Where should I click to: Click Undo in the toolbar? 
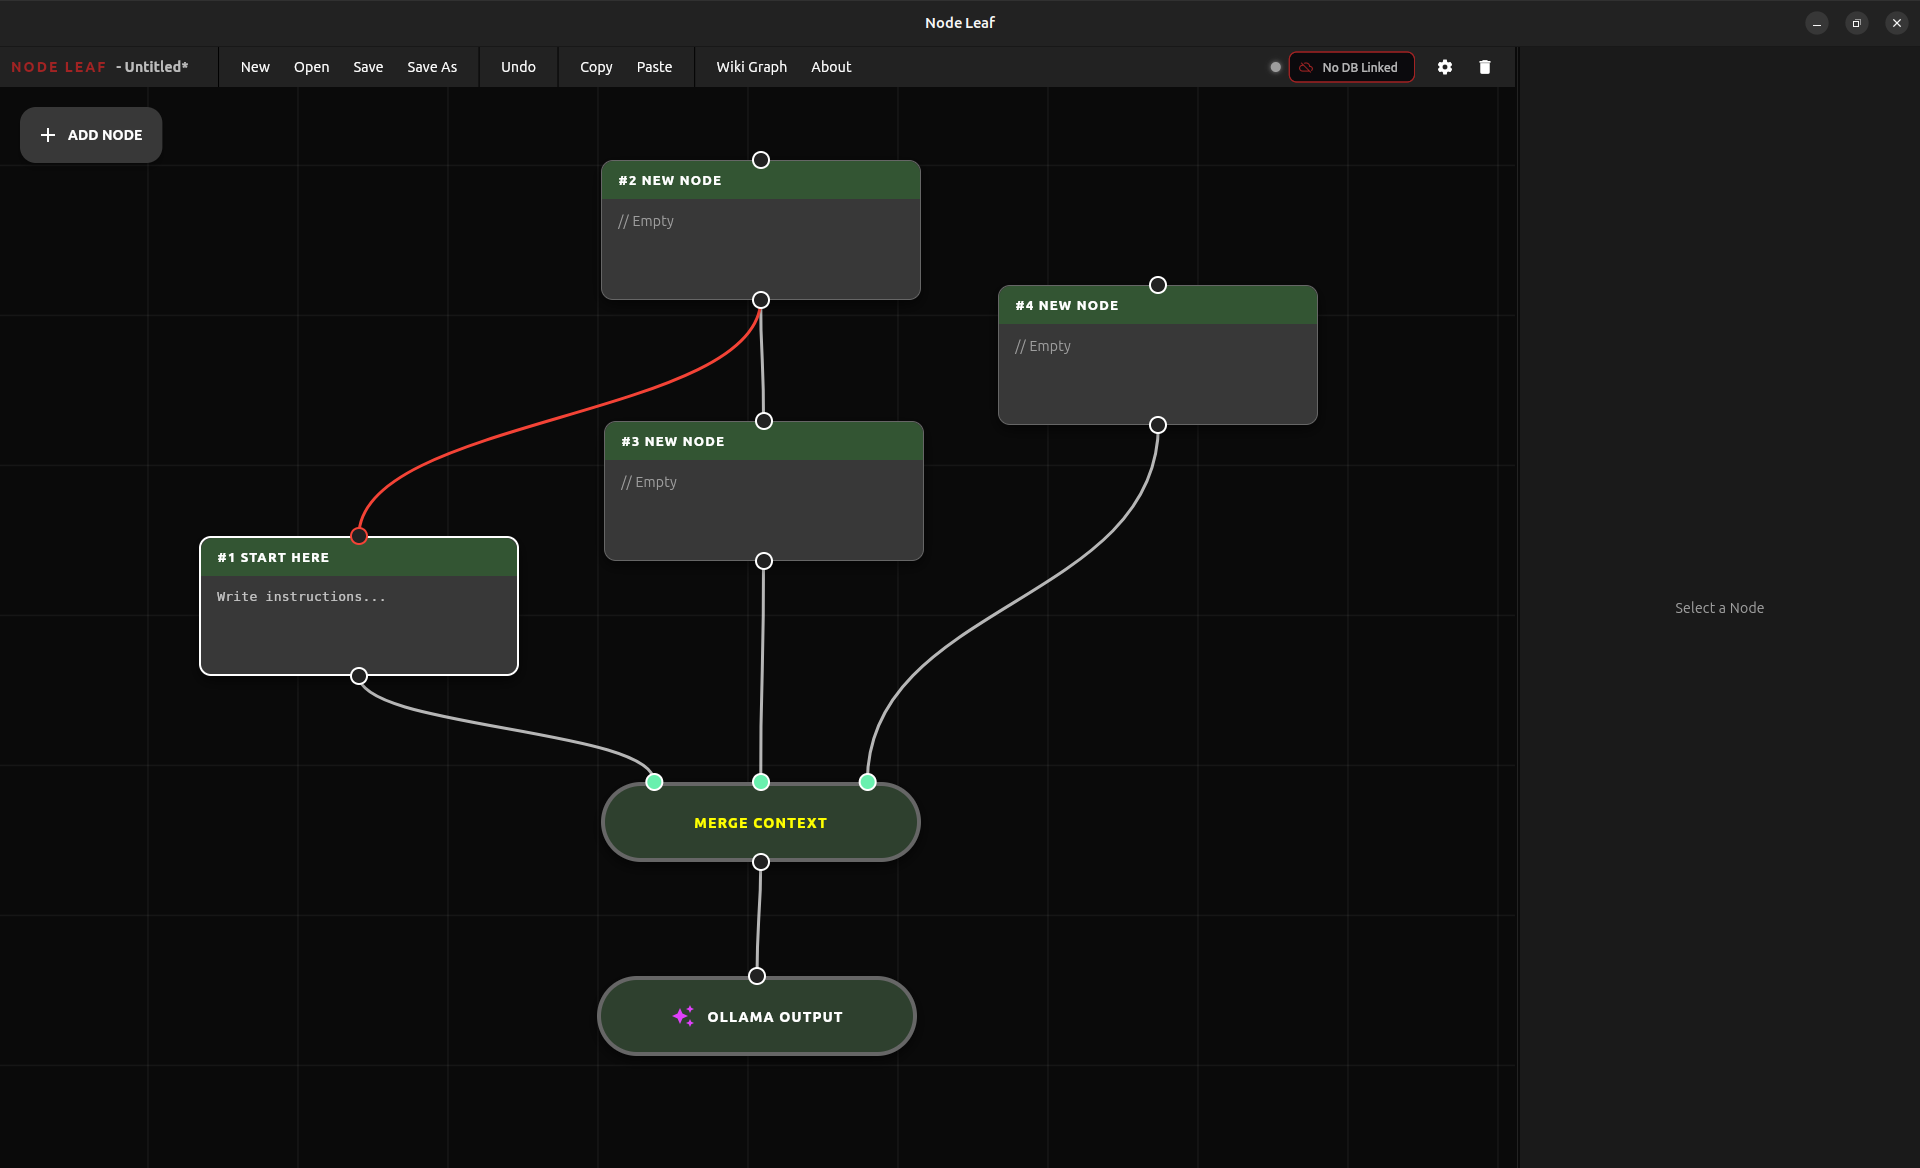(518, 67)
